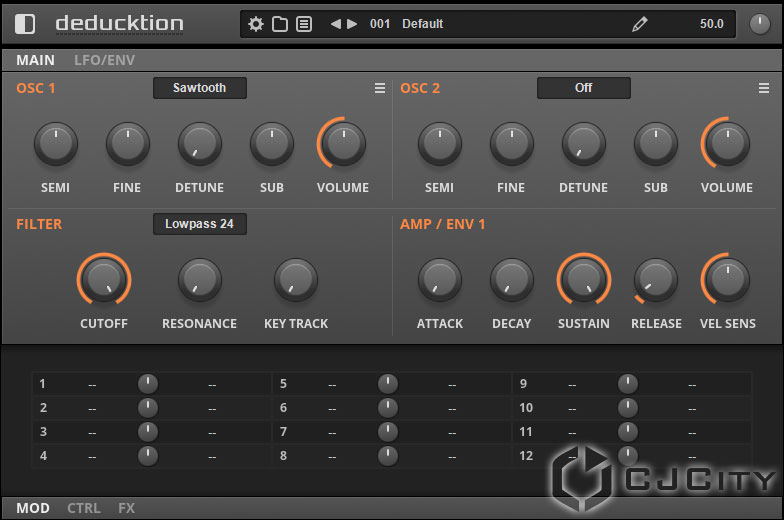Open the Lowpass 24 filter type dropdown

click(200, 224)
